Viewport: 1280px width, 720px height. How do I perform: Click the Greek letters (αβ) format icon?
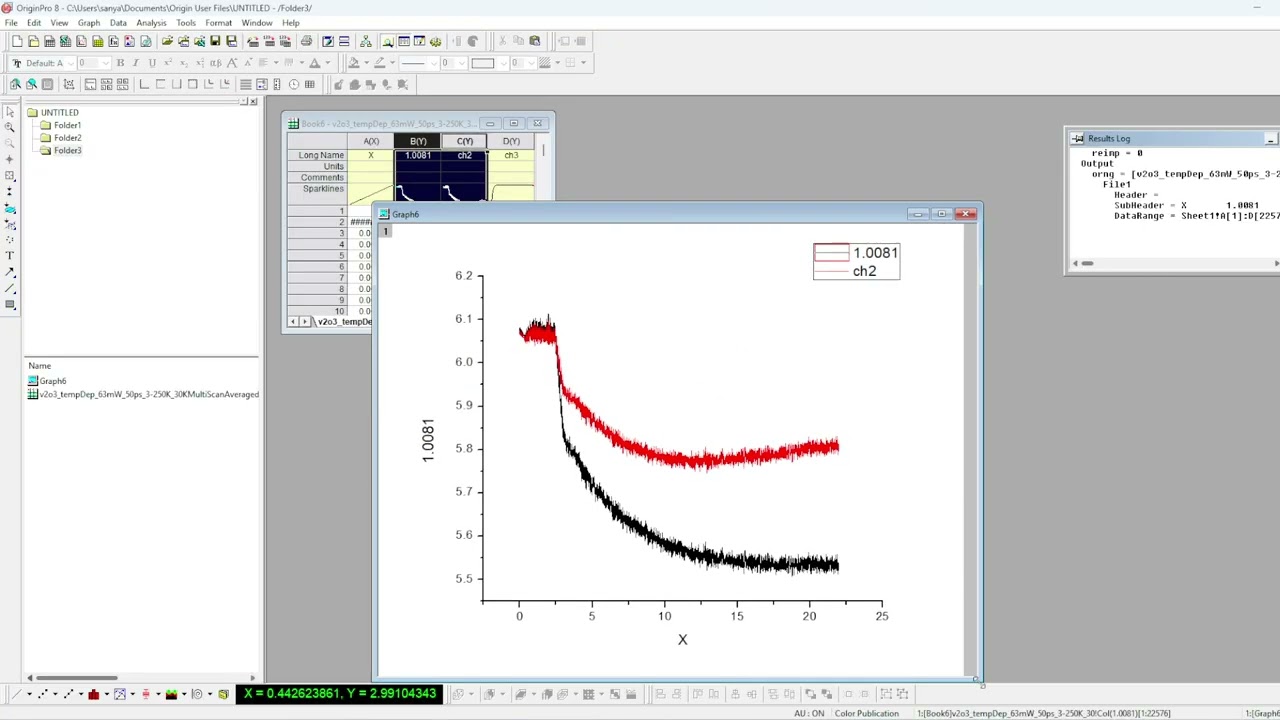(x=215, y=63)
